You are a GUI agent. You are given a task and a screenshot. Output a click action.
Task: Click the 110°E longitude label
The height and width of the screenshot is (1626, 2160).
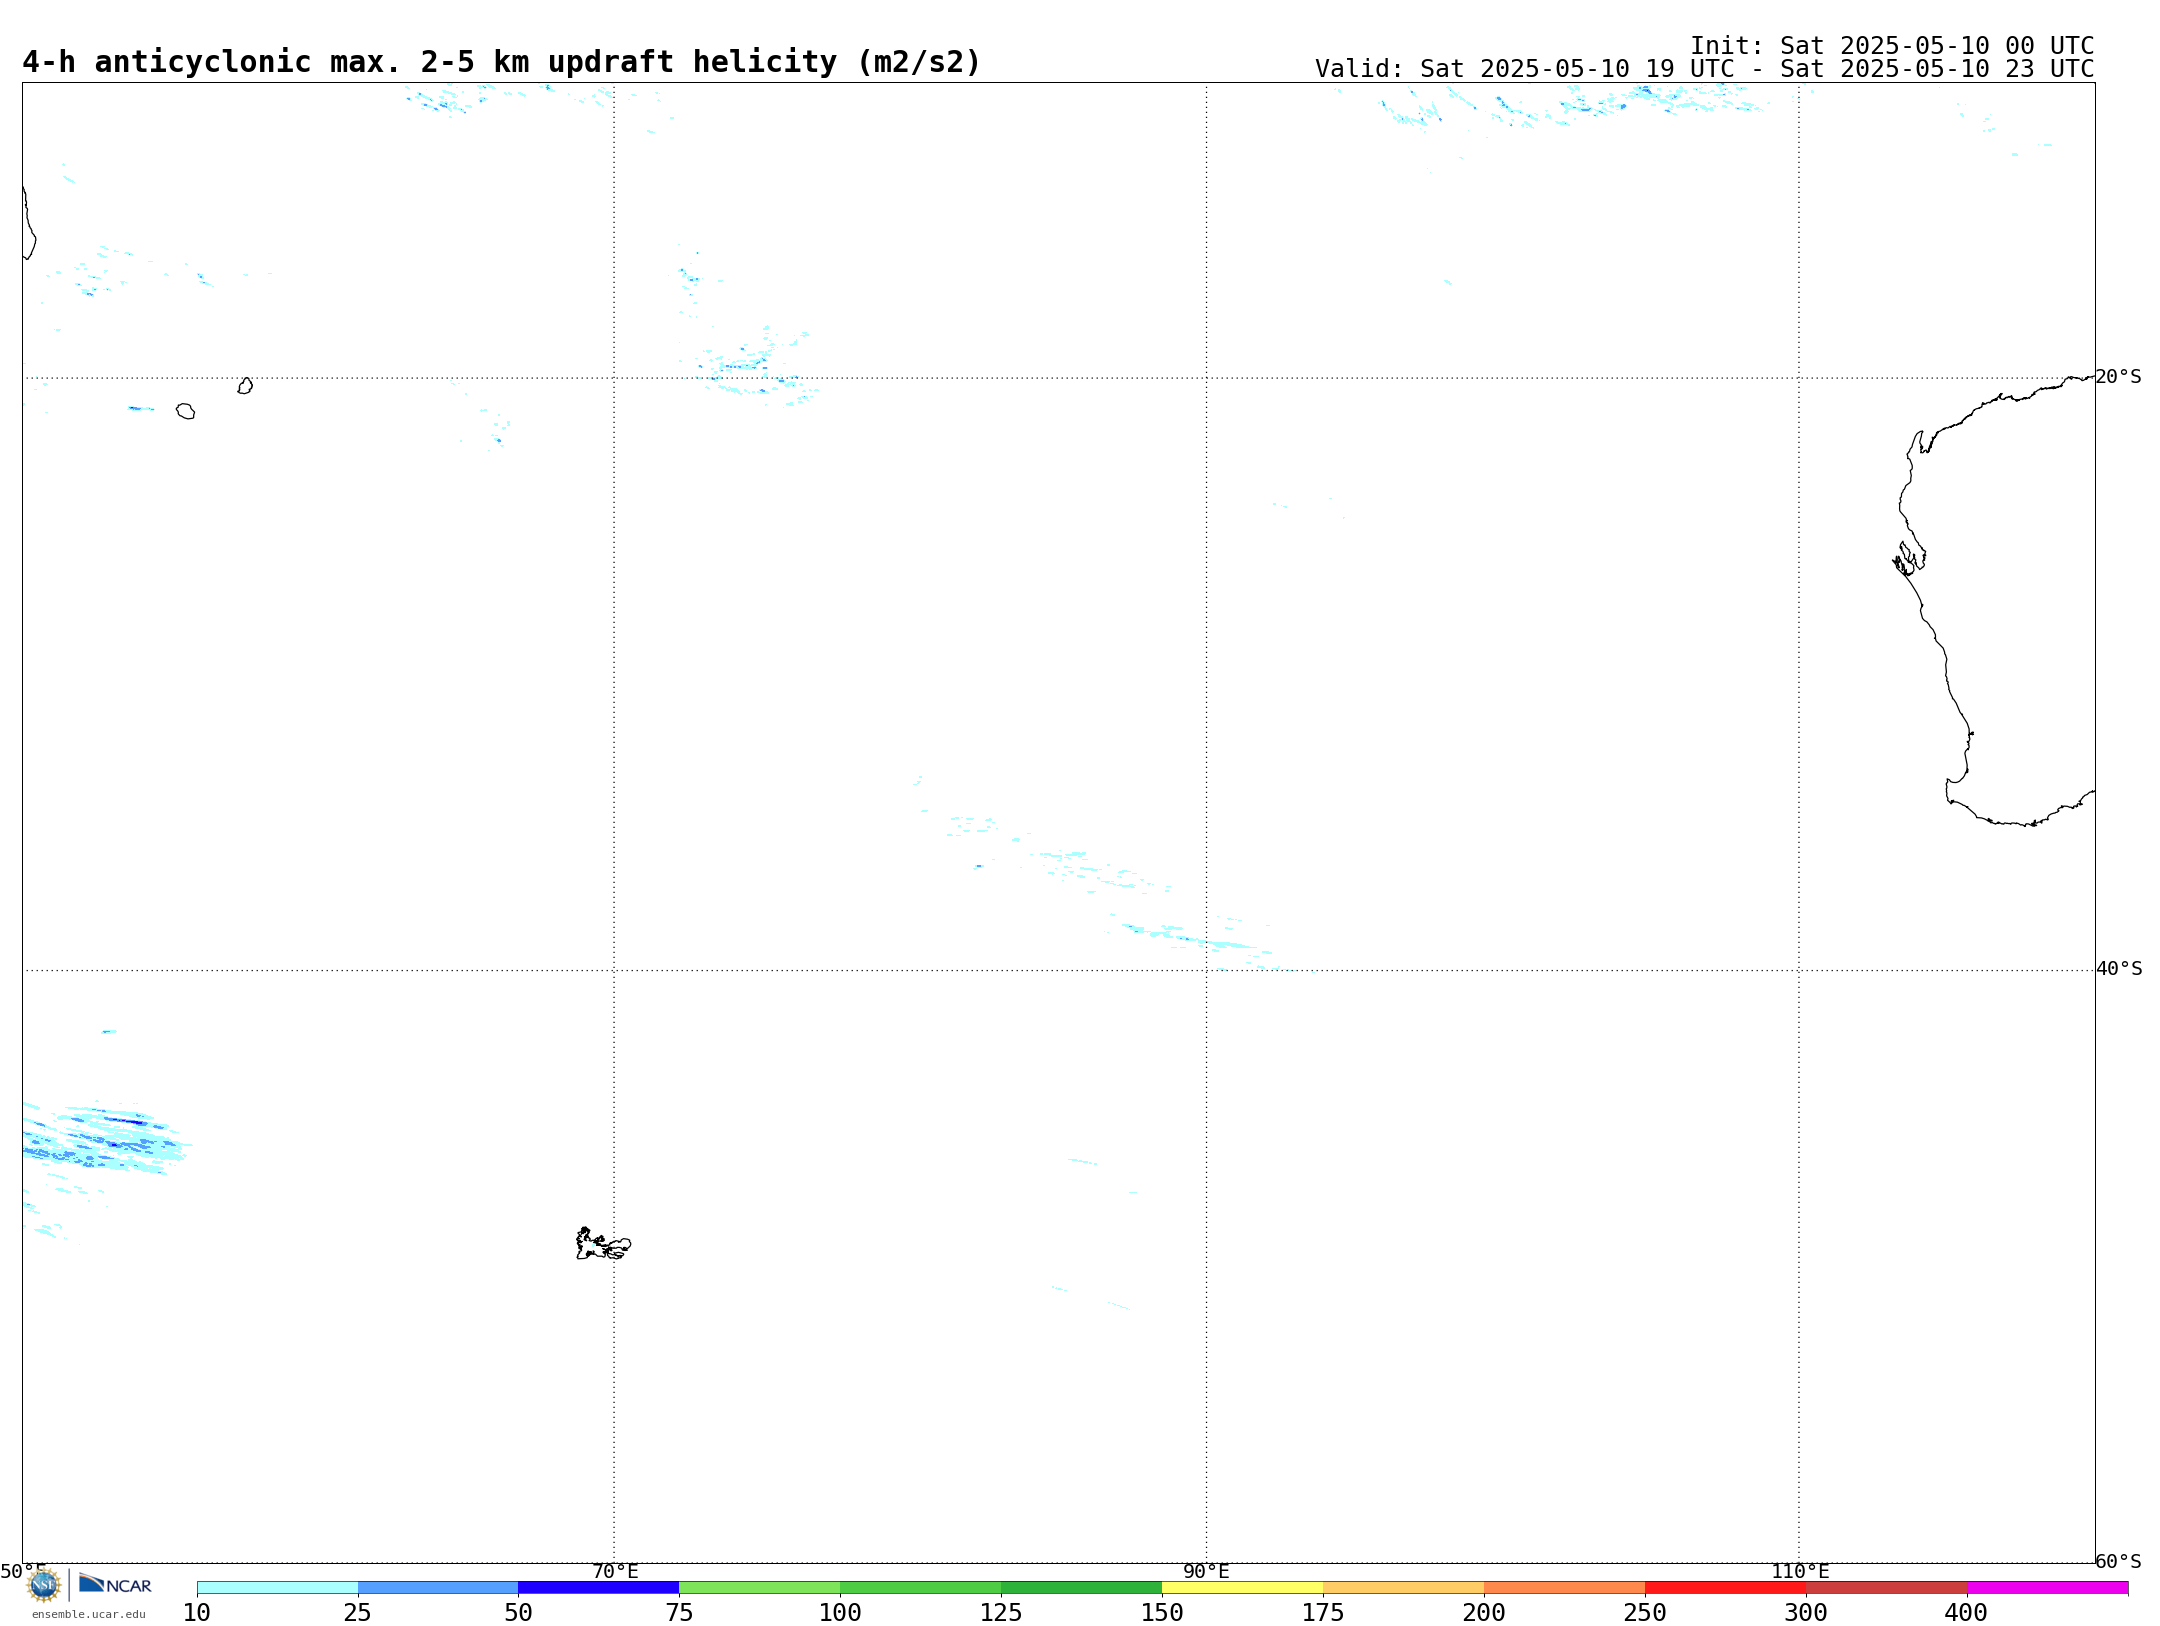tap(1800, 1571)
